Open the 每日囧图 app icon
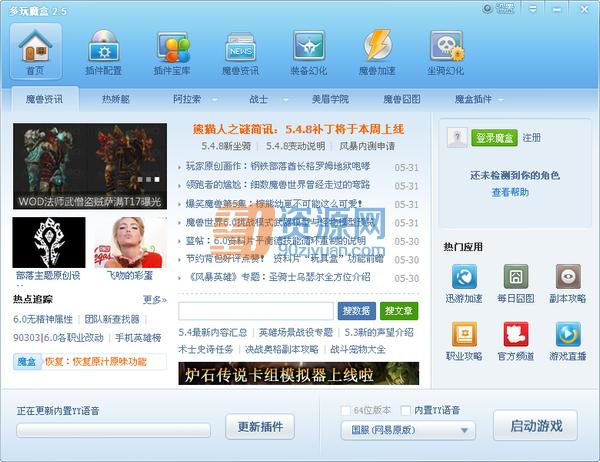This screenshot has height=462, width=600. (516, 276)
